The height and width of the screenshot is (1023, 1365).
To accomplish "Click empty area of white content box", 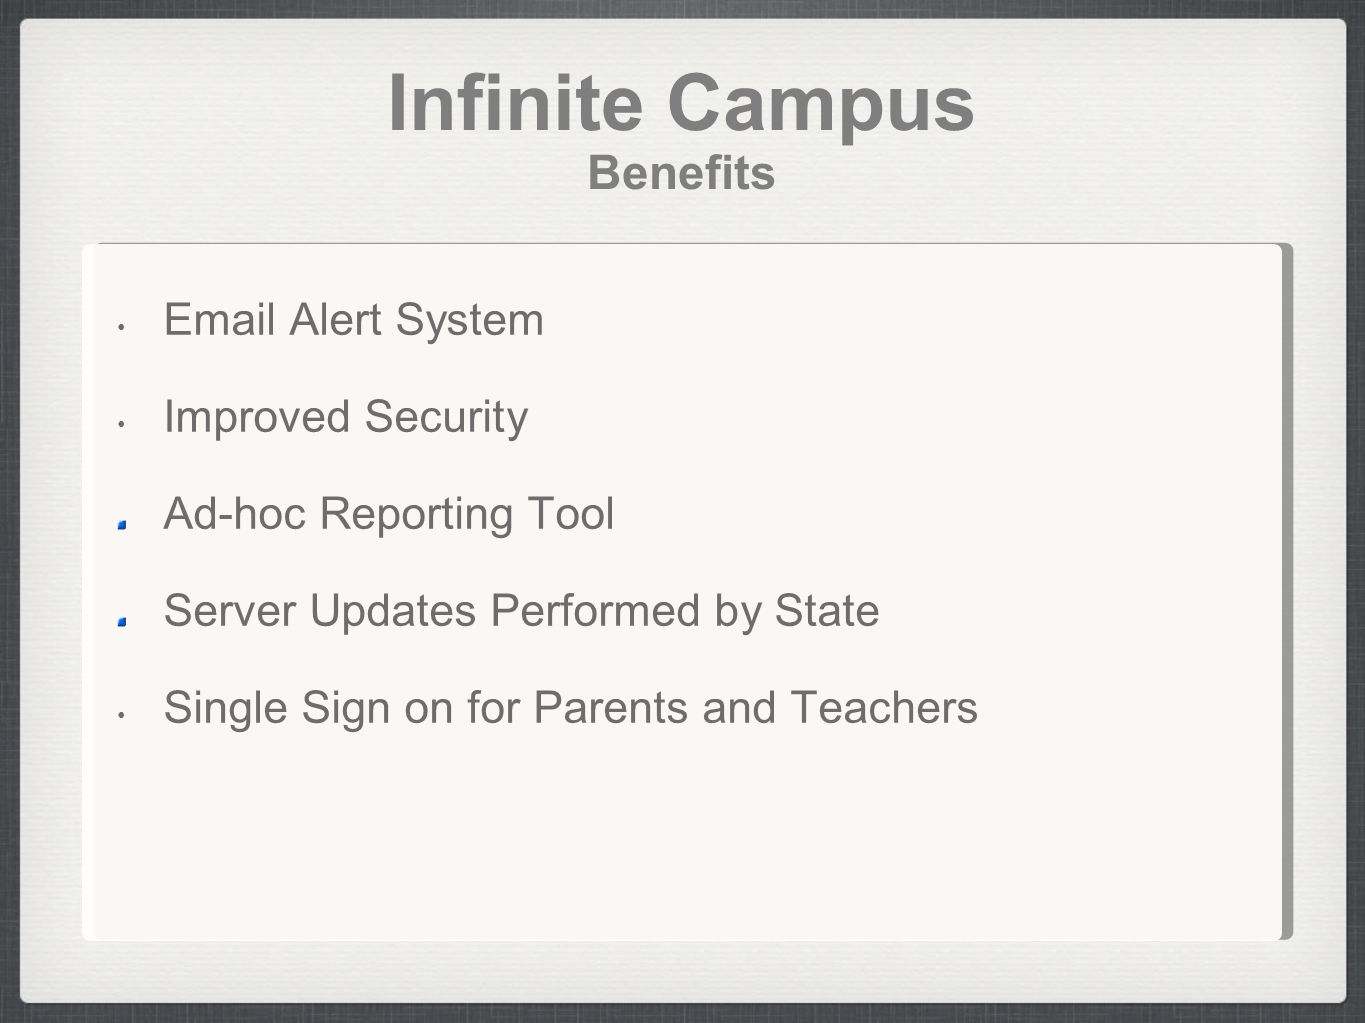I will 680,840.
